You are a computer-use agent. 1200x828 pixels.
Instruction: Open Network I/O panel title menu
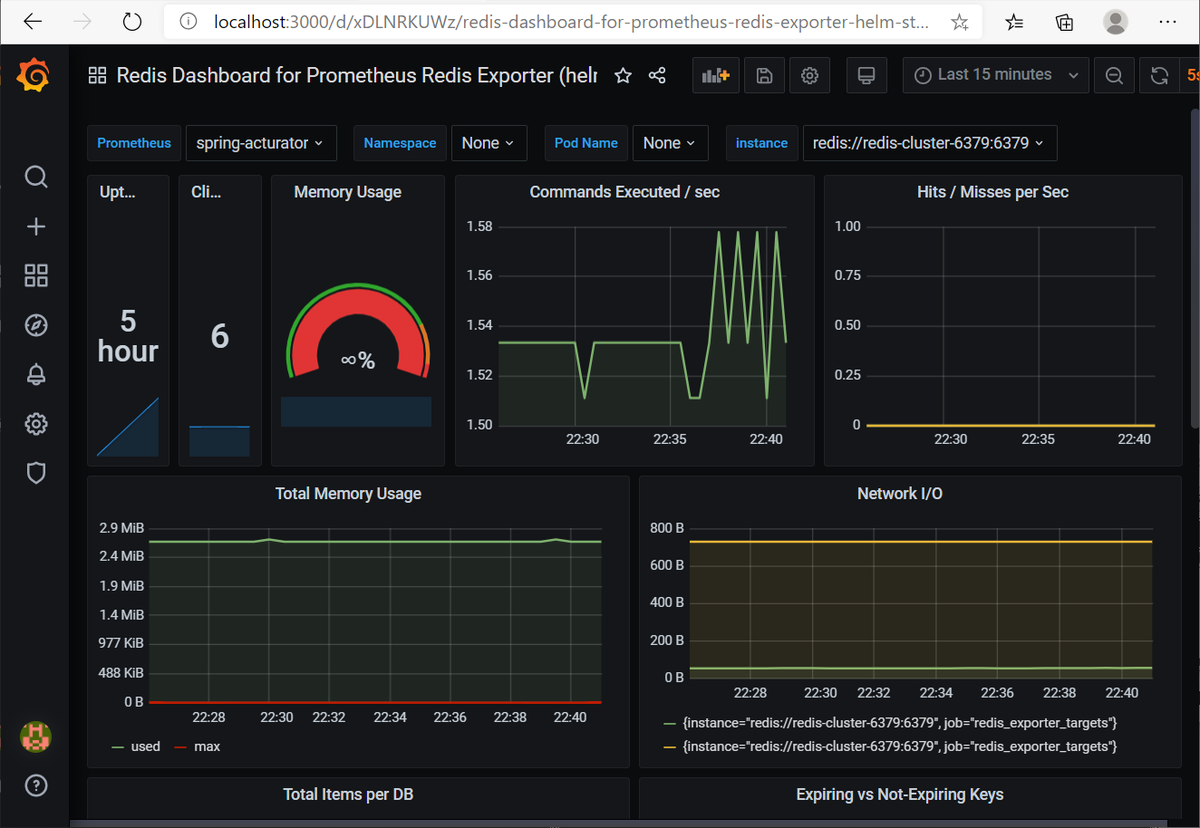coord(900,493)
